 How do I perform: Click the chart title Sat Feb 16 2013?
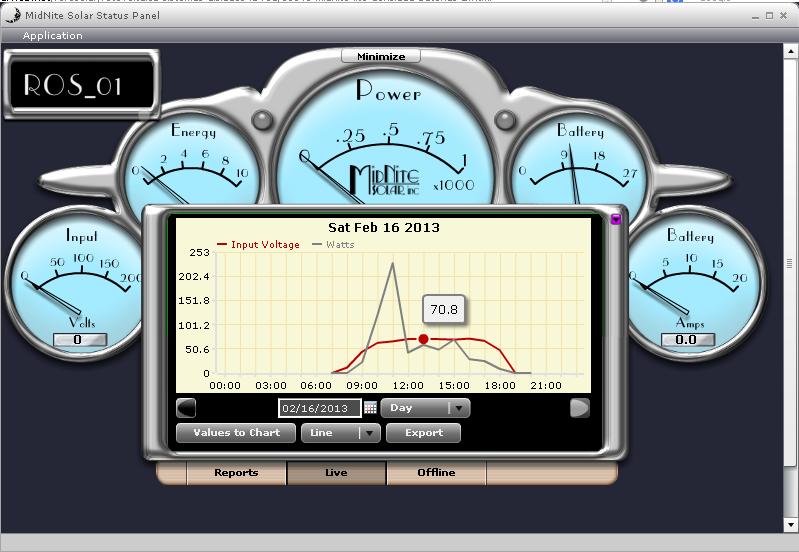(x=384, y=227)
